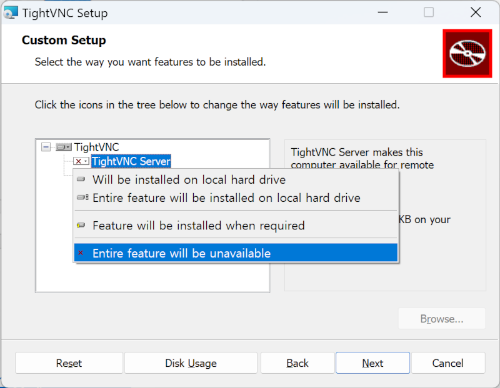Proceed with the Next button
The height and width of the screenshot is (388, 500).
coord(373,363)
